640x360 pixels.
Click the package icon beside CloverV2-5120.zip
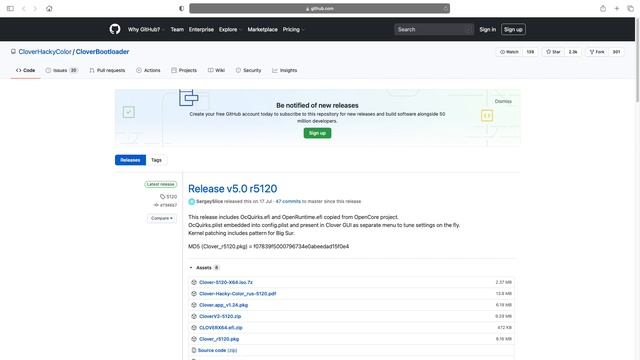(x=194, y=316)
